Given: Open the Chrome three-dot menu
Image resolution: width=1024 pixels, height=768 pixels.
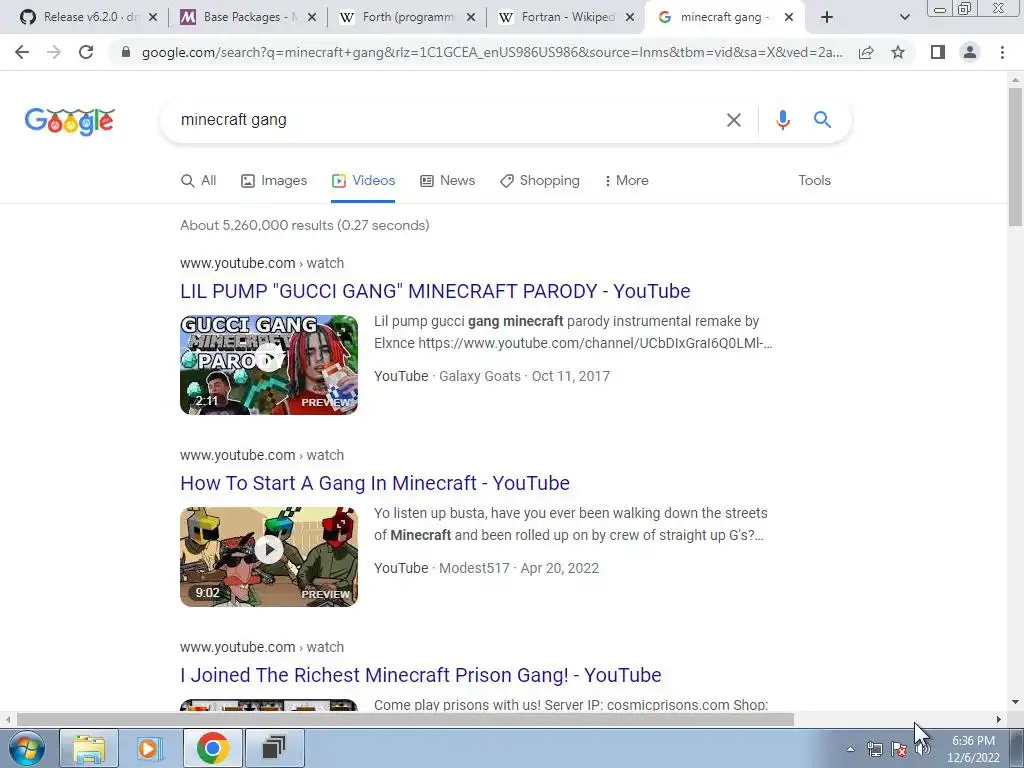Looking at the screenshot, I should pos(1002,52).
